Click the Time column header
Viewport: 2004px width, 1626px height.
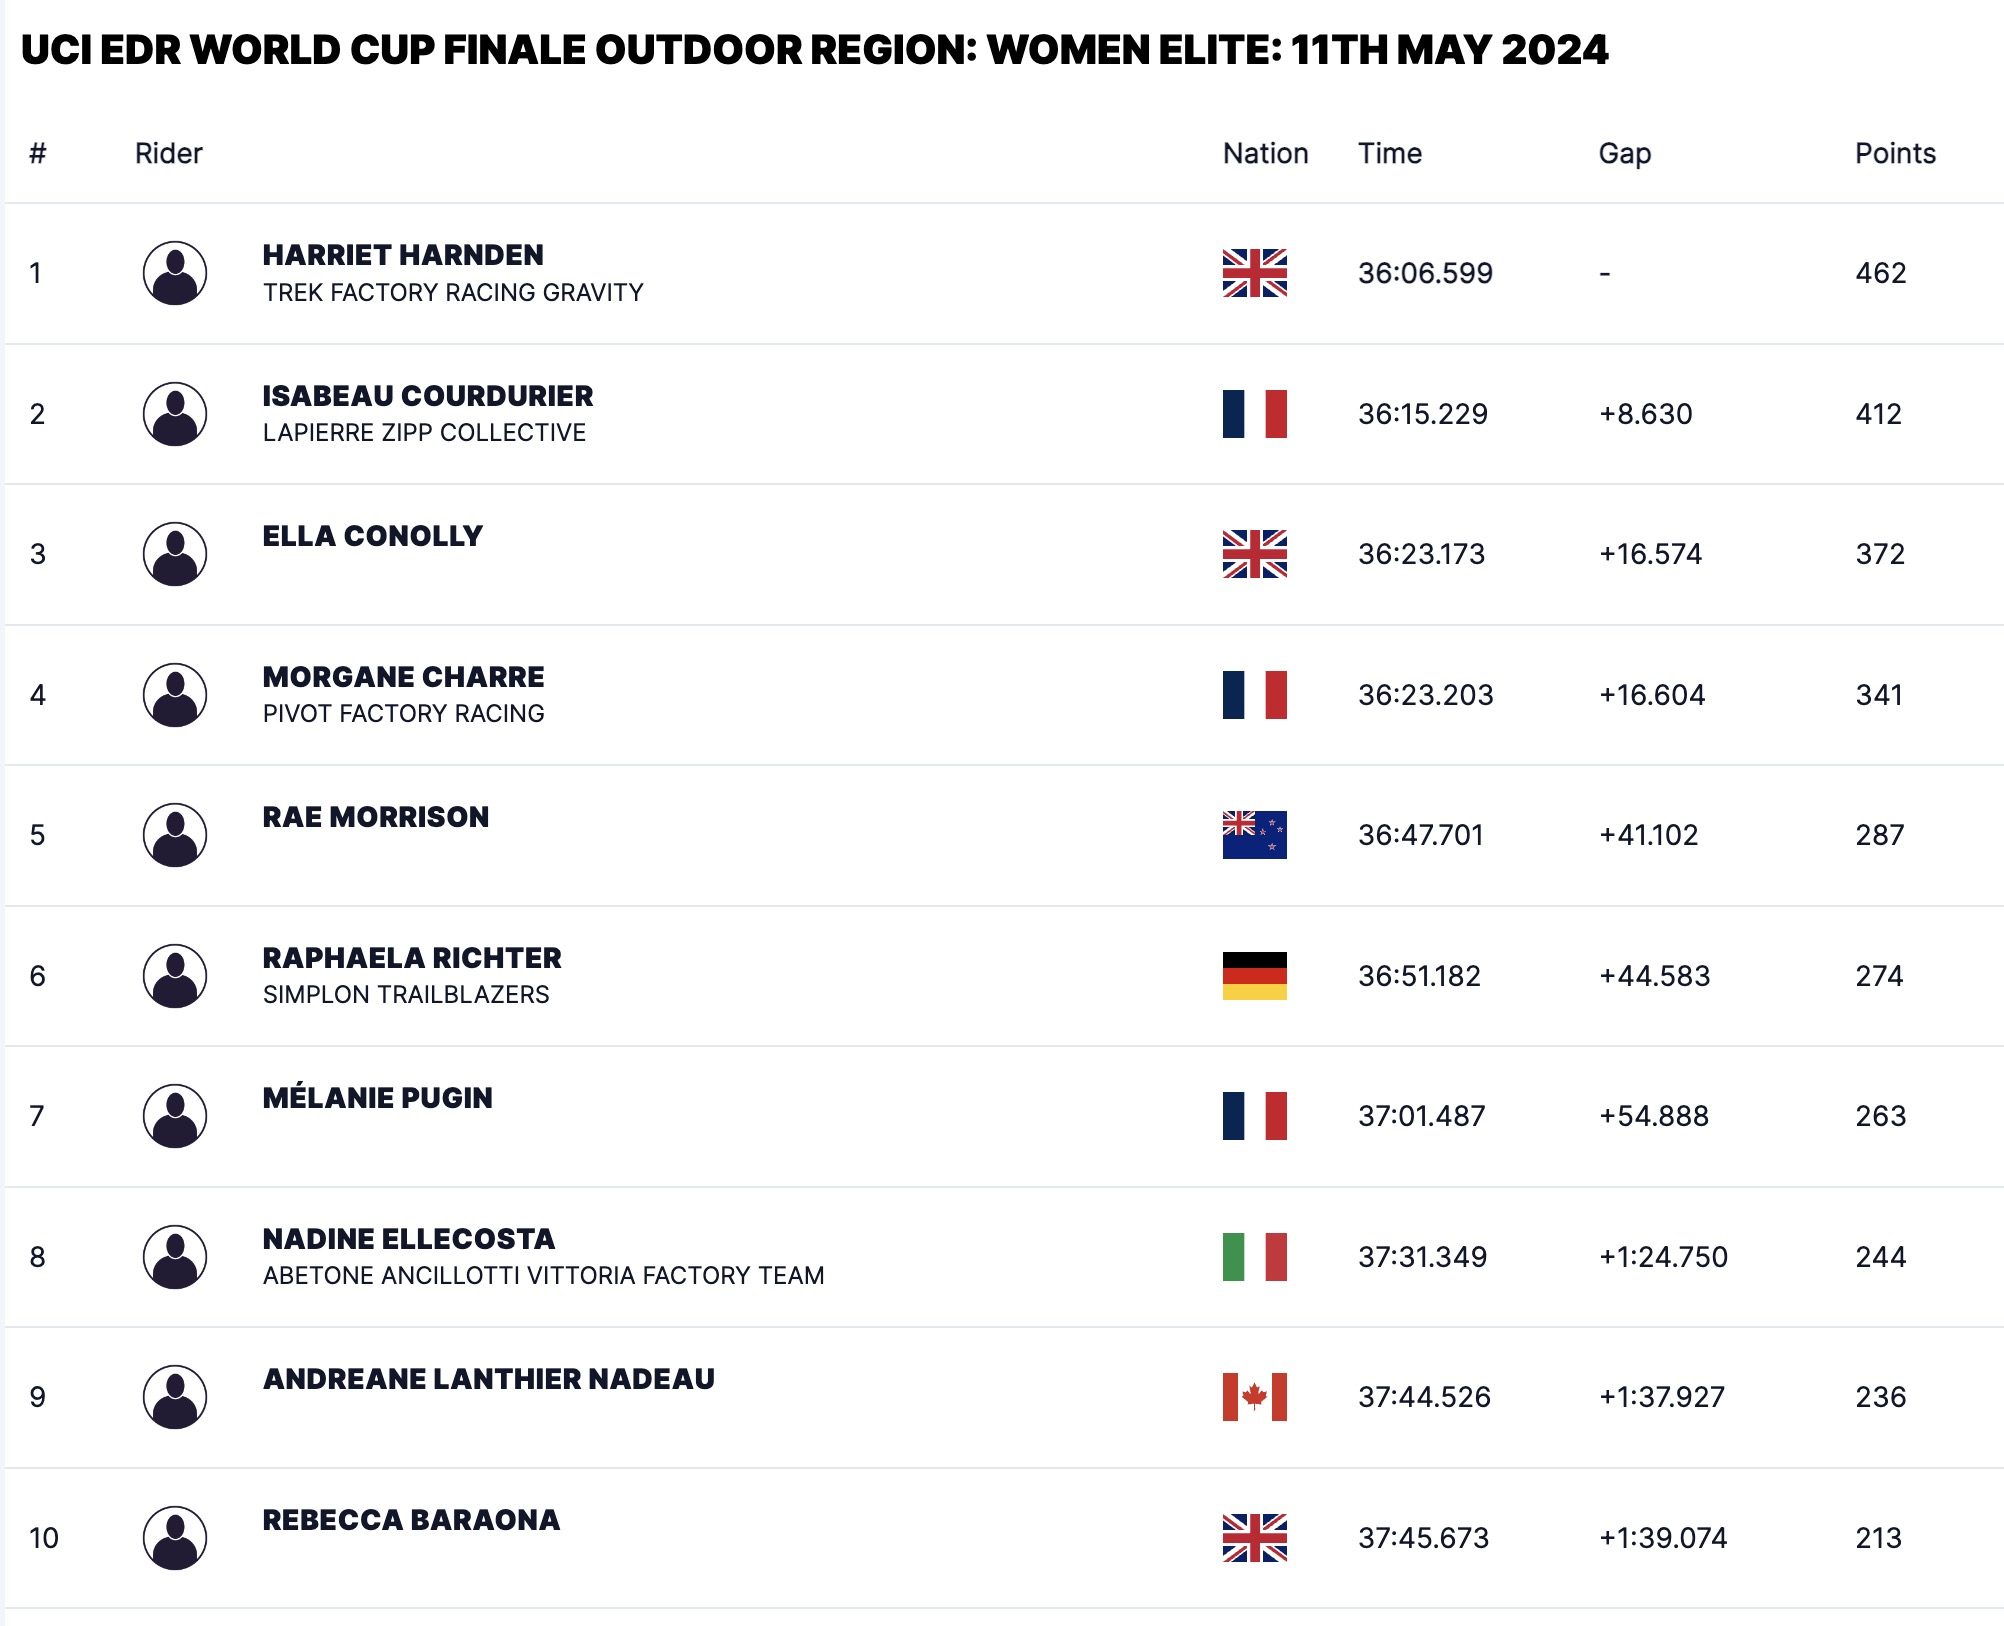click(1389, 153)
